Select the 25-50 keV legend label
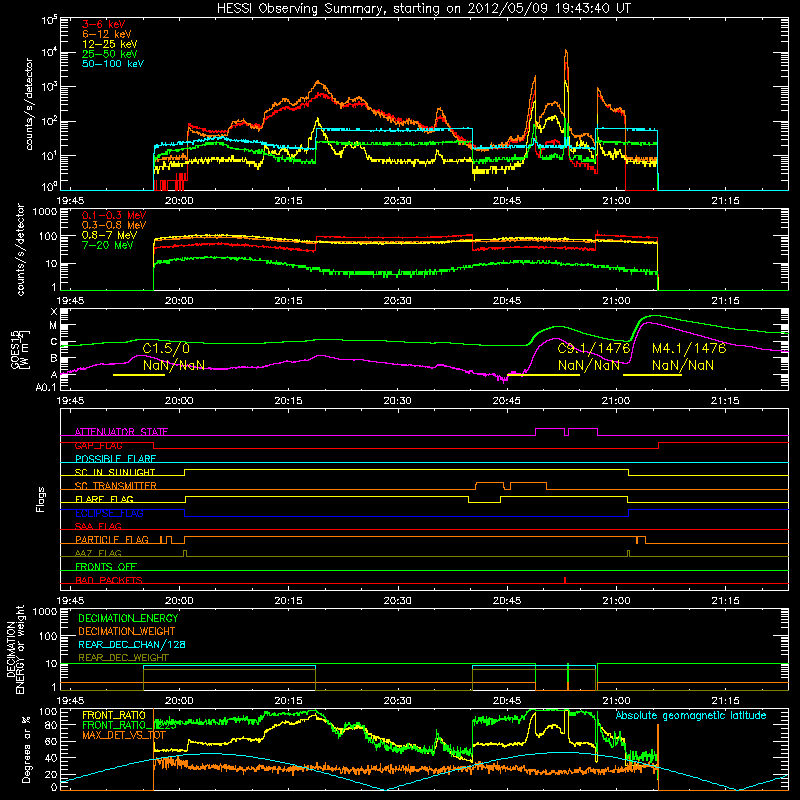The height and width of the screenshot is (800, 800). click(110, 54)
